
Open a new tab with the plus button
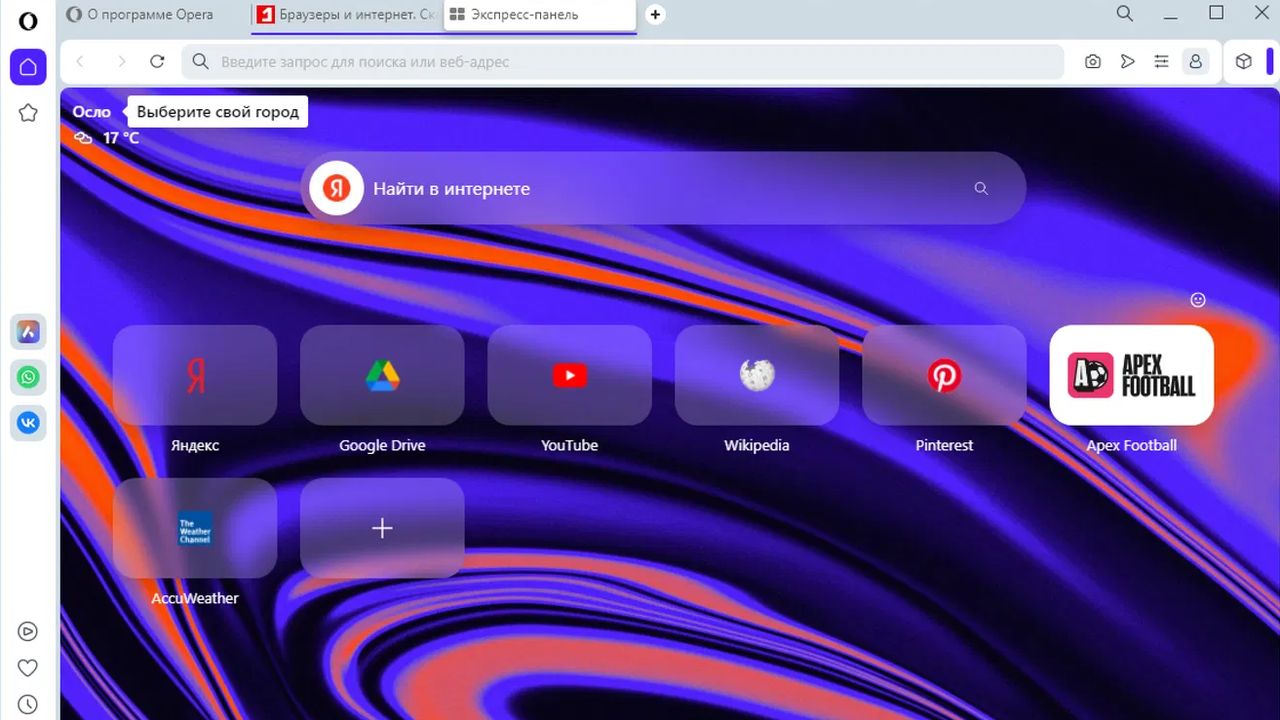[x=655, y=15]
